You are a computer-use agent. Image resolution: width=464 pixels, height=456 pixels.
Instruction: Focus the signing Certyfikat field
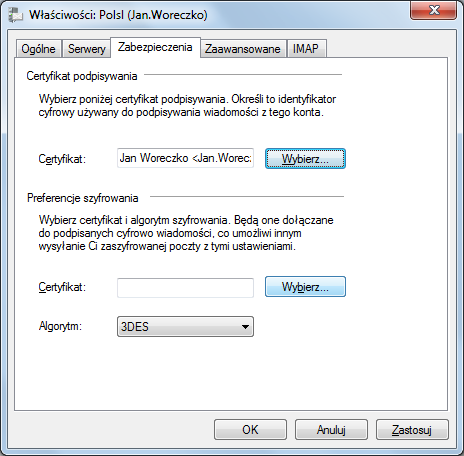[185, 158]
